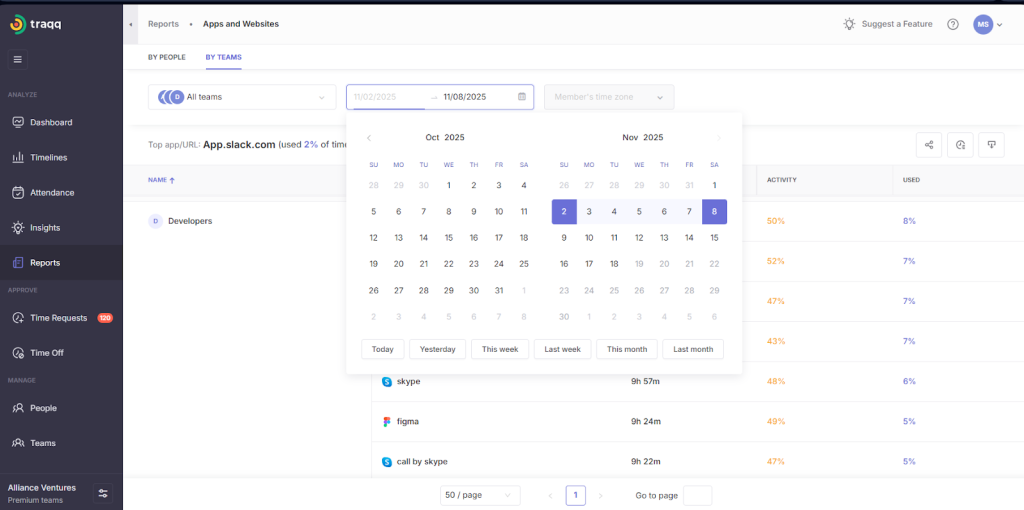The width and height of the screenshot is (1024, 510).
Task: Click the This month preset button
Action: [x=626, y=349]
